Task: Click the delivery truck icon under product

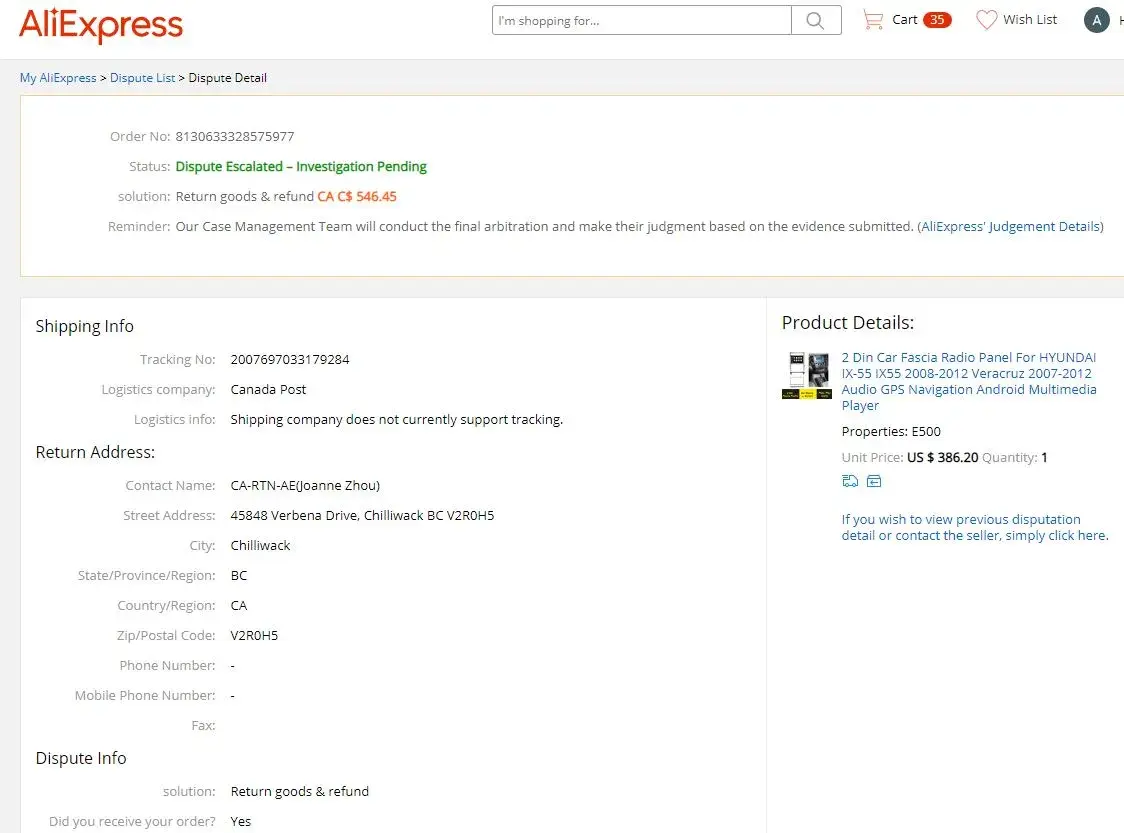Action: pyautogui.click(x=850, y=481)
